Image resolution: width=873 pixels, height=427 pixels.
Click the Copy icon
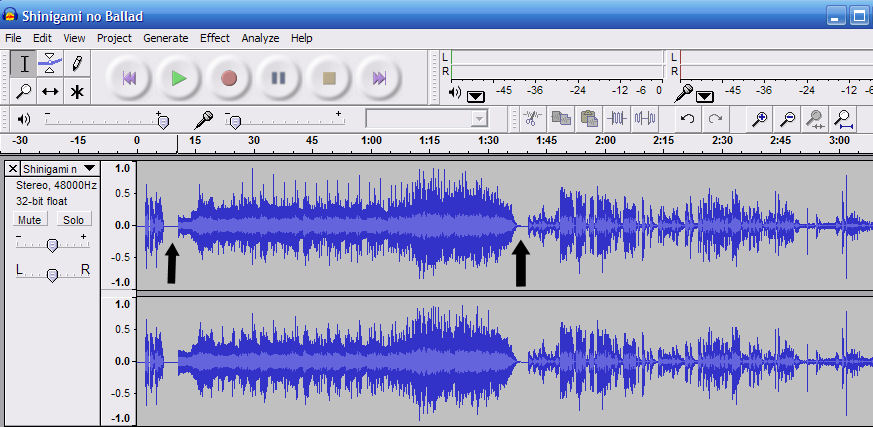point(561,118)
